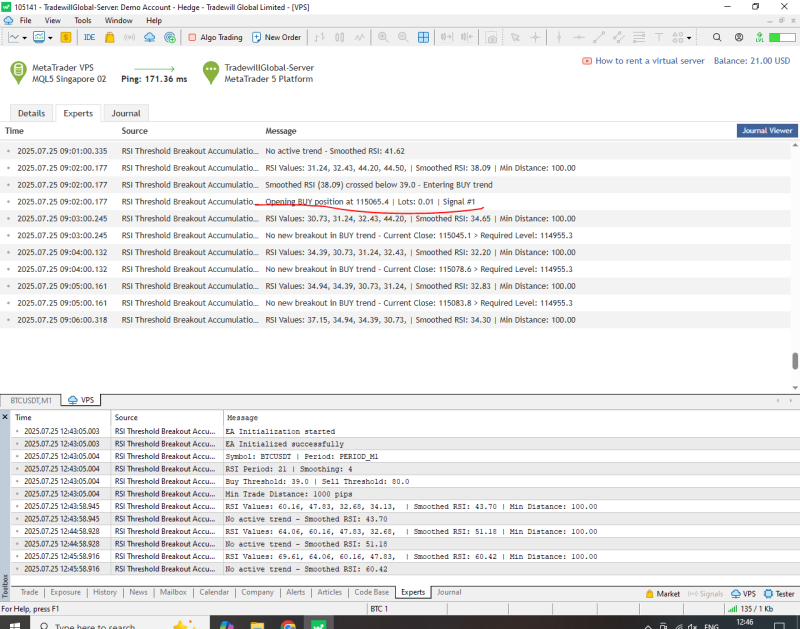Expand the chart profiles dropdown arrow
This screenshot has width=800, height=629.
tap(50, 38)
